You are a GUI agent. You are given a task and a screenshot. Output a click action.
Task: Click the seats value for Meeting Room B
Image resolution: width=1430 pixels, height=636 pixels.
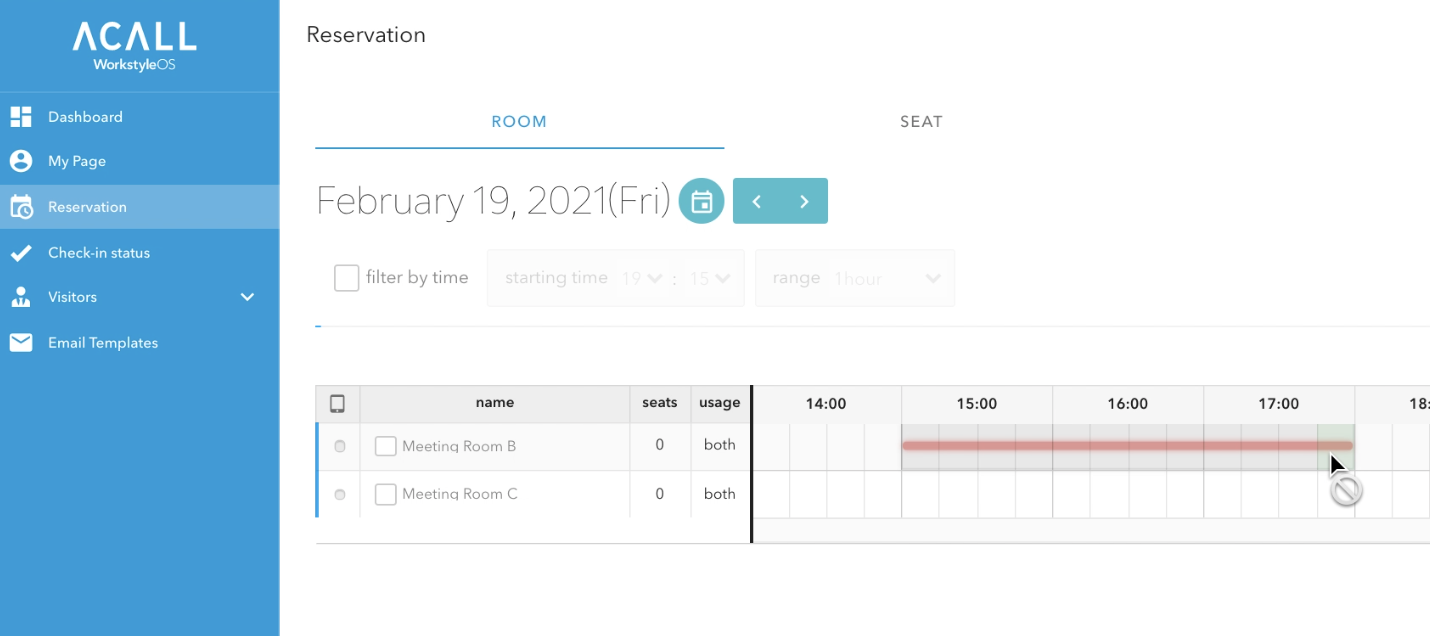[x=660, y=445]
